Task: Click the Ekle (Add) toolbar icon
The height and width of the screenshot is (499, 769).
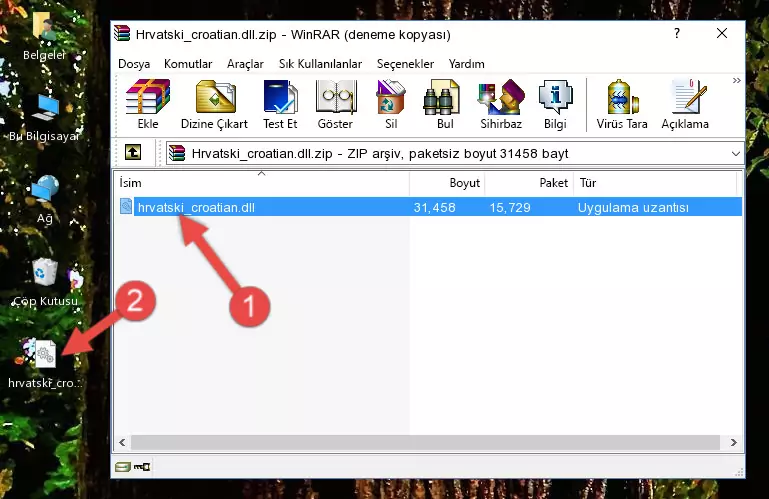Action: (148, 105)
